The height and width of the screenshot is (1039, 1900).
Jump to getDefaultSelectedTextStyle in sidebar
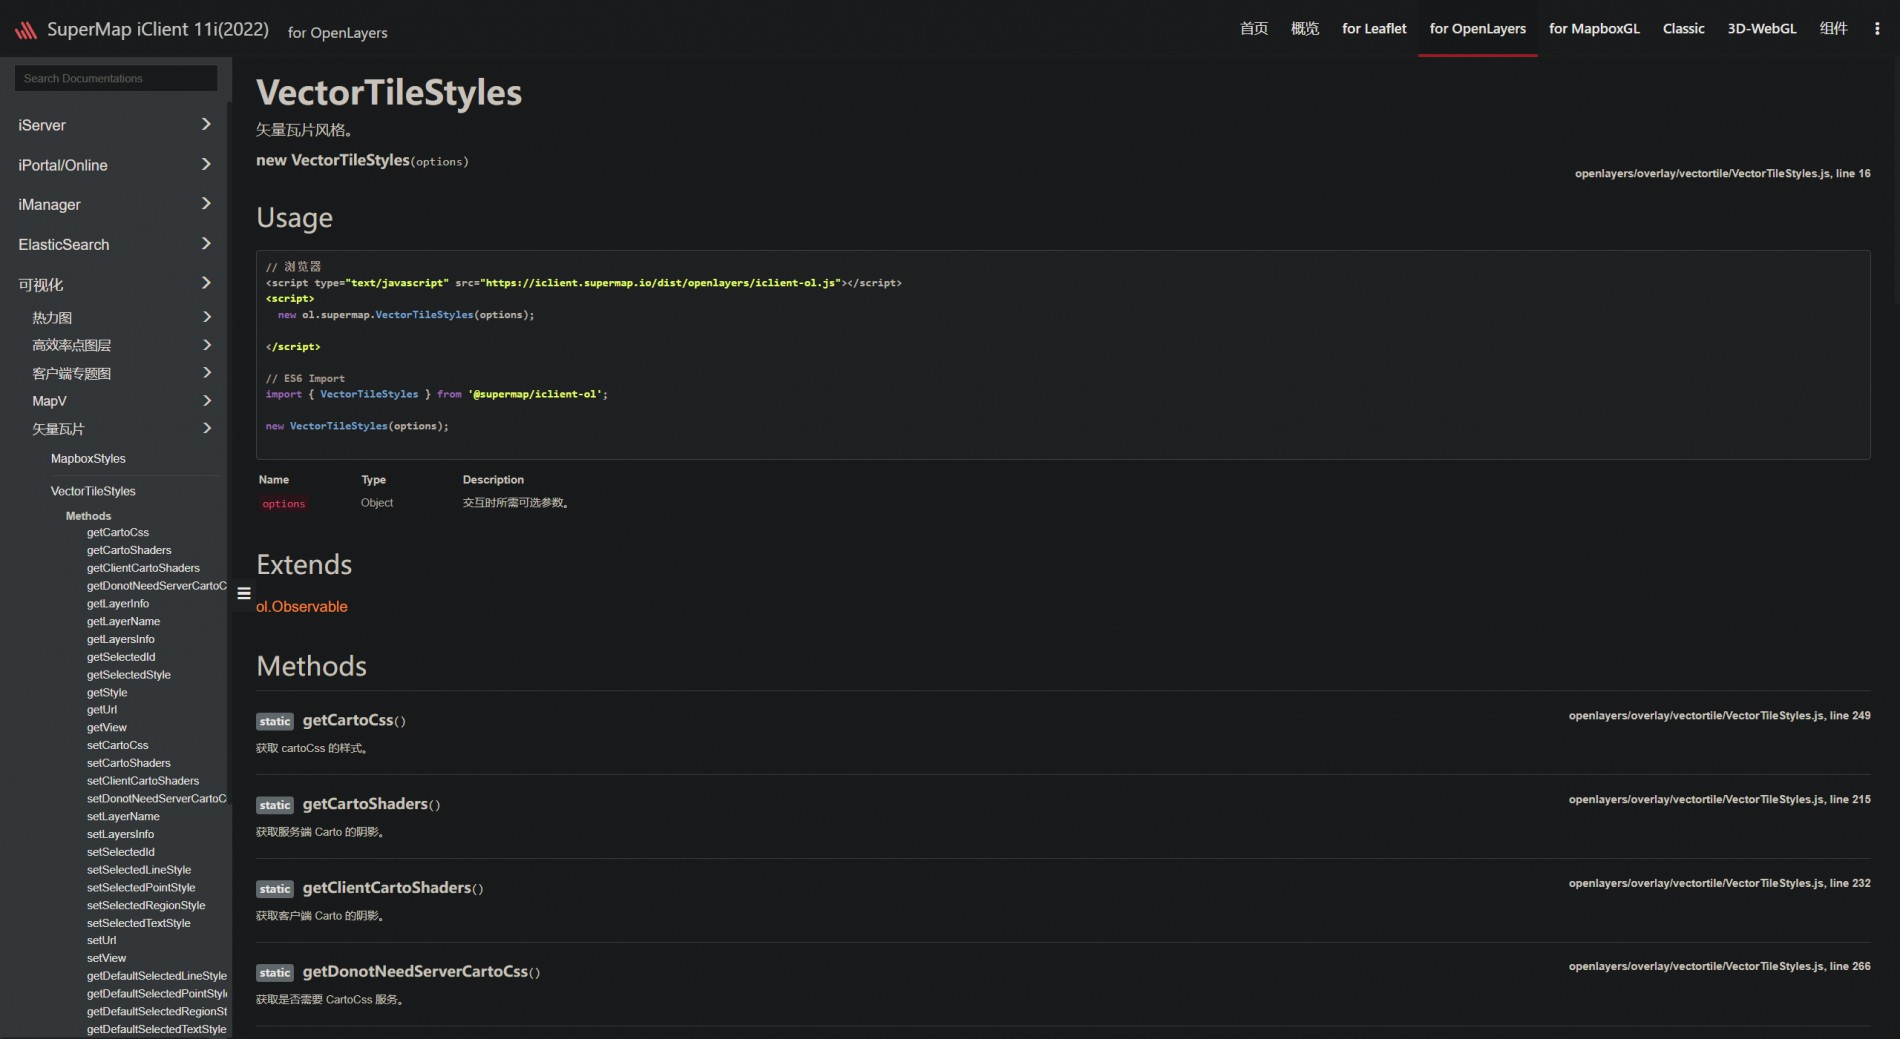pos(157,1029)
